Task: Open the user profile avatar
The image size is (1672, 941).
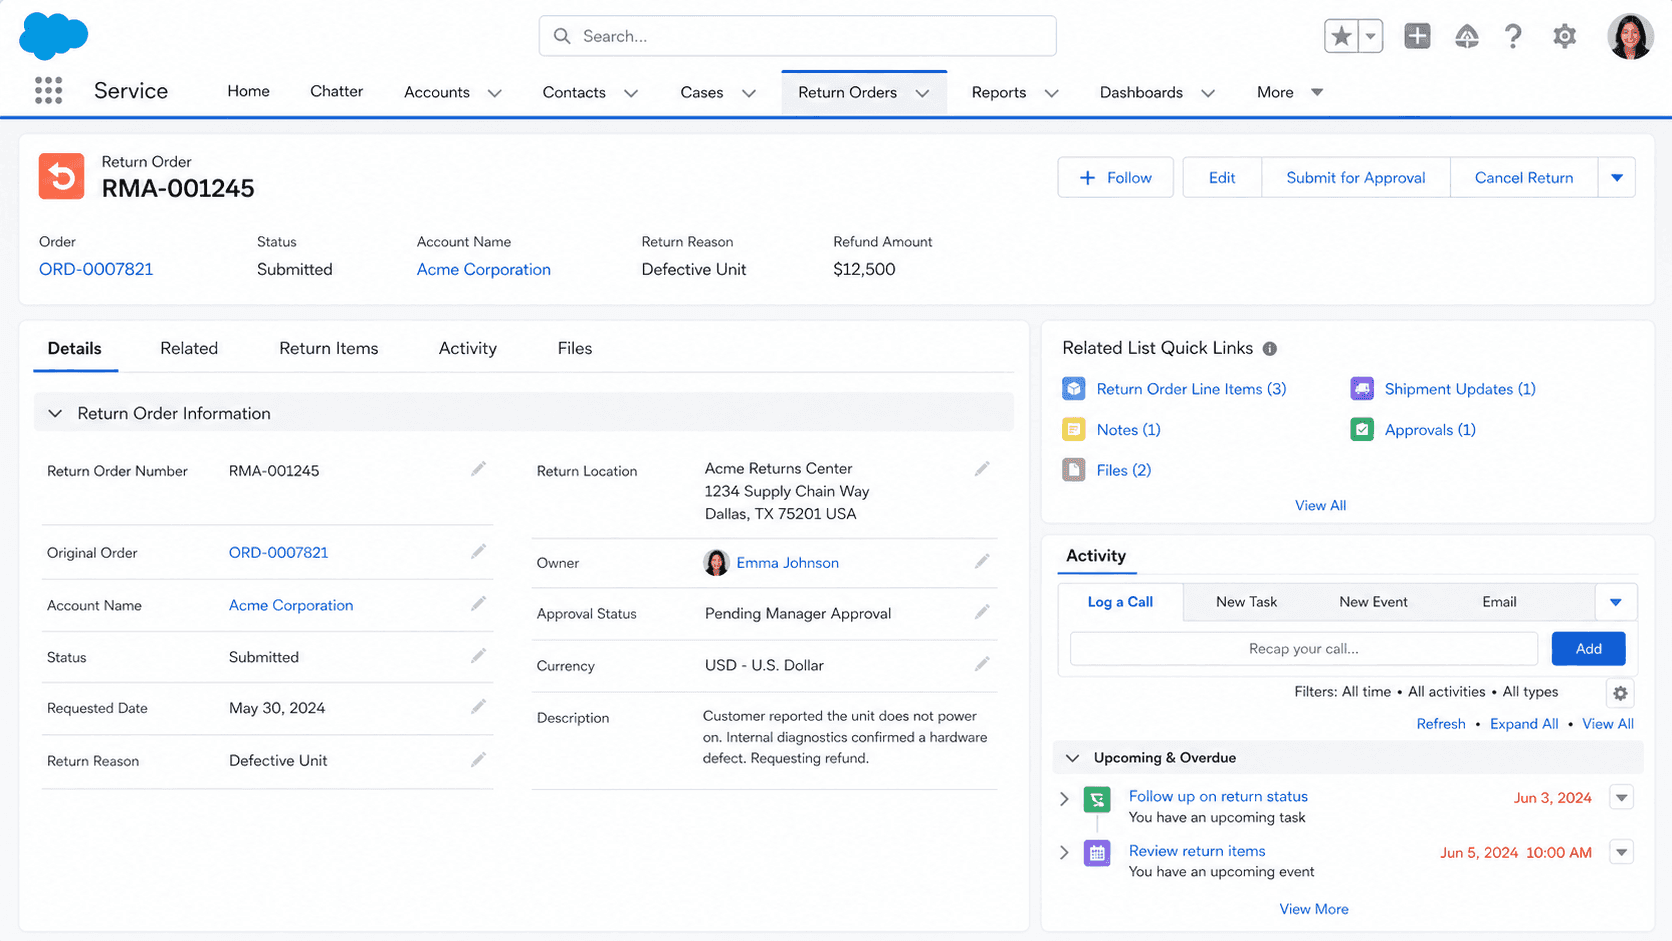Action: click(1630, 36)
